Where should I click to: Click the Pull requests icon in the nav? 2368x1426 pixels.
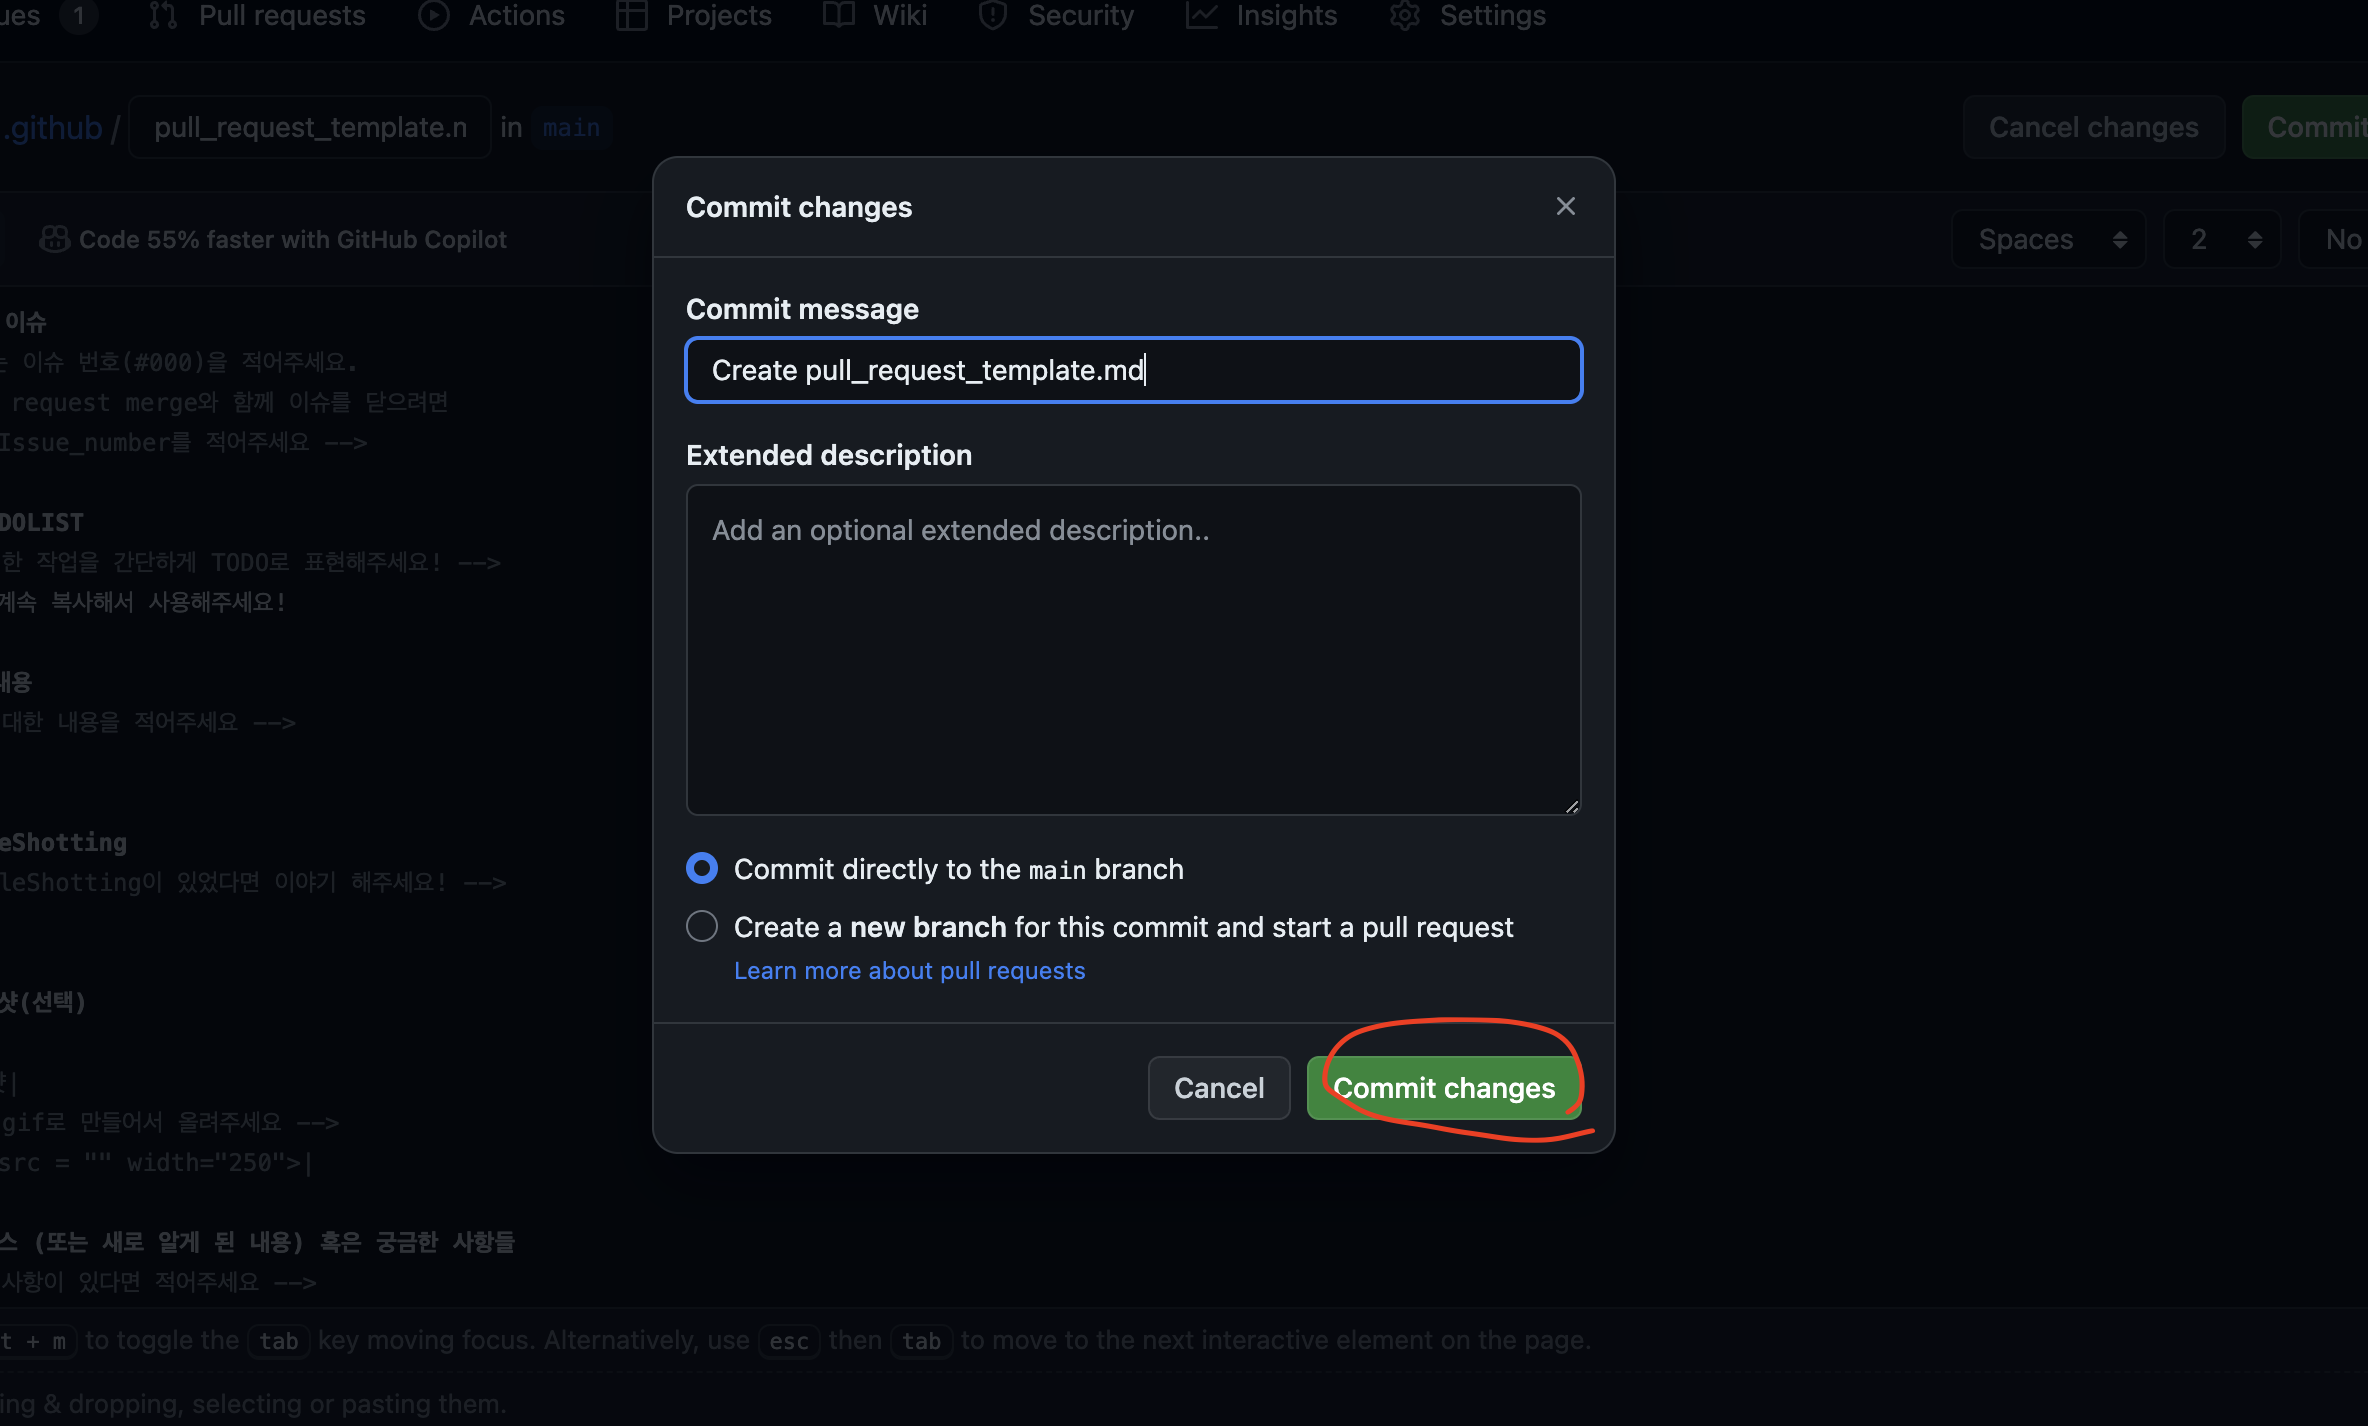click(x=163, y=15)
